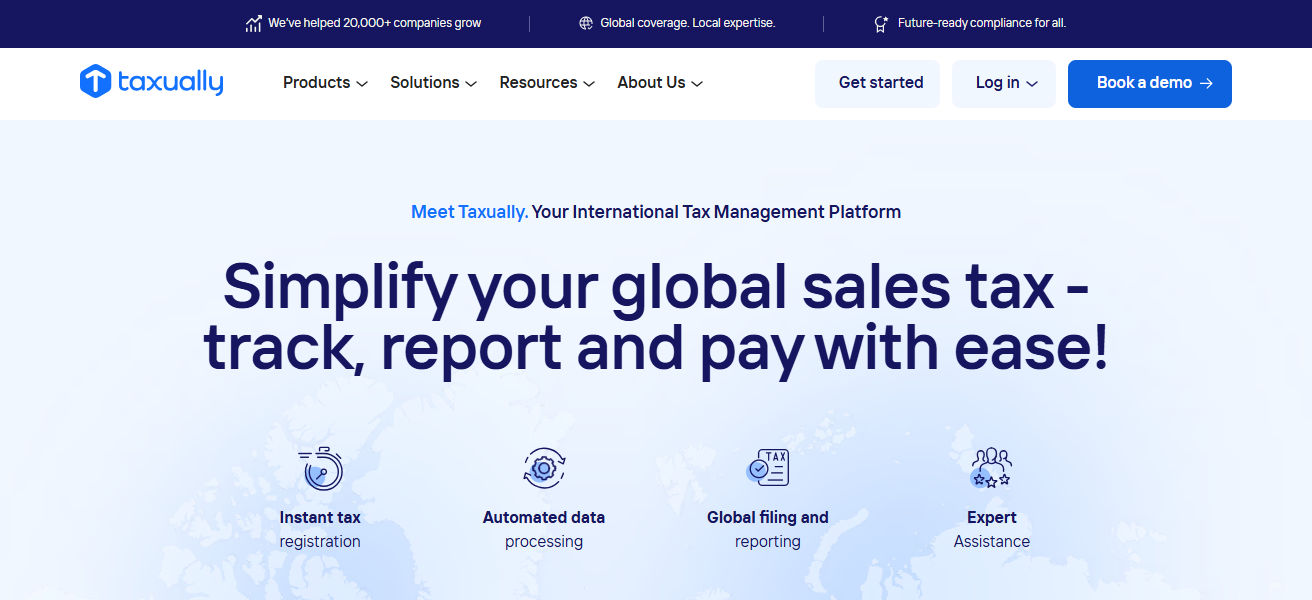Click the Instant tax registration label
The height and width of the screenshot is (600, 1312).
point(320,529)
